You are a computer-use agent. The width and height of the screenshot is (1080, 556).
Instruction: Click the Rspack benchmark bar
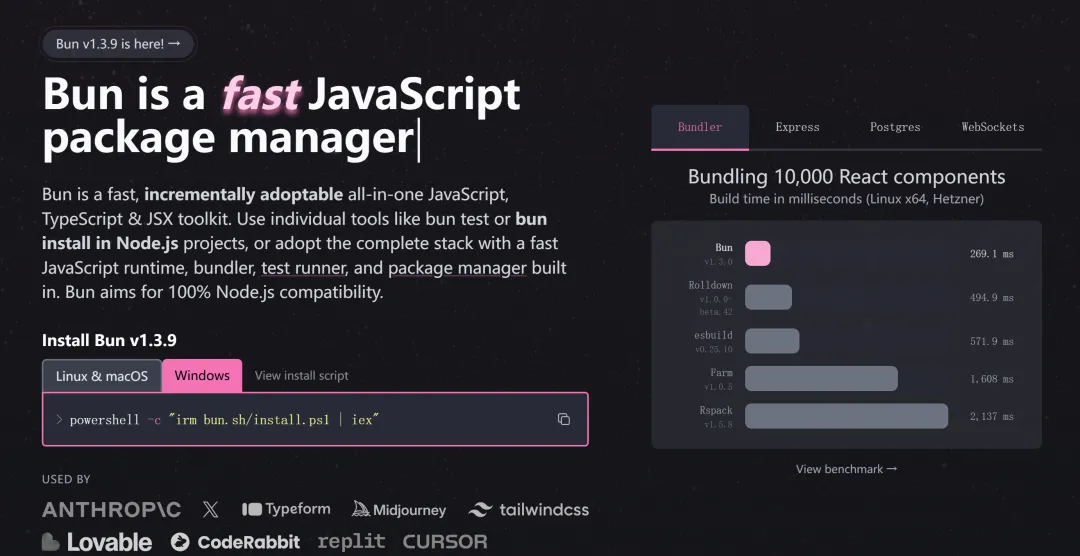click(847, 416)
